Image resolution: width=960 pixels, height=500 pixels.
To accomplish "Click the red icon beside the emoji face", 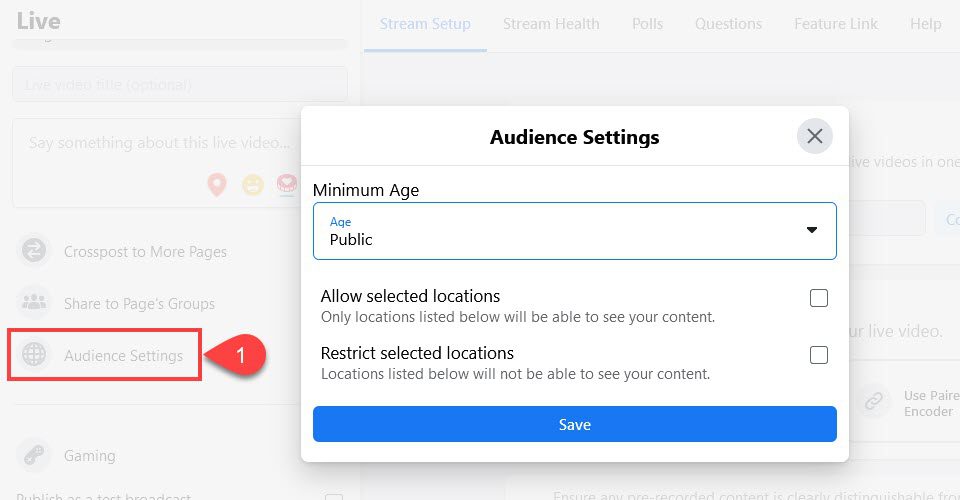I will pos(287,184).
